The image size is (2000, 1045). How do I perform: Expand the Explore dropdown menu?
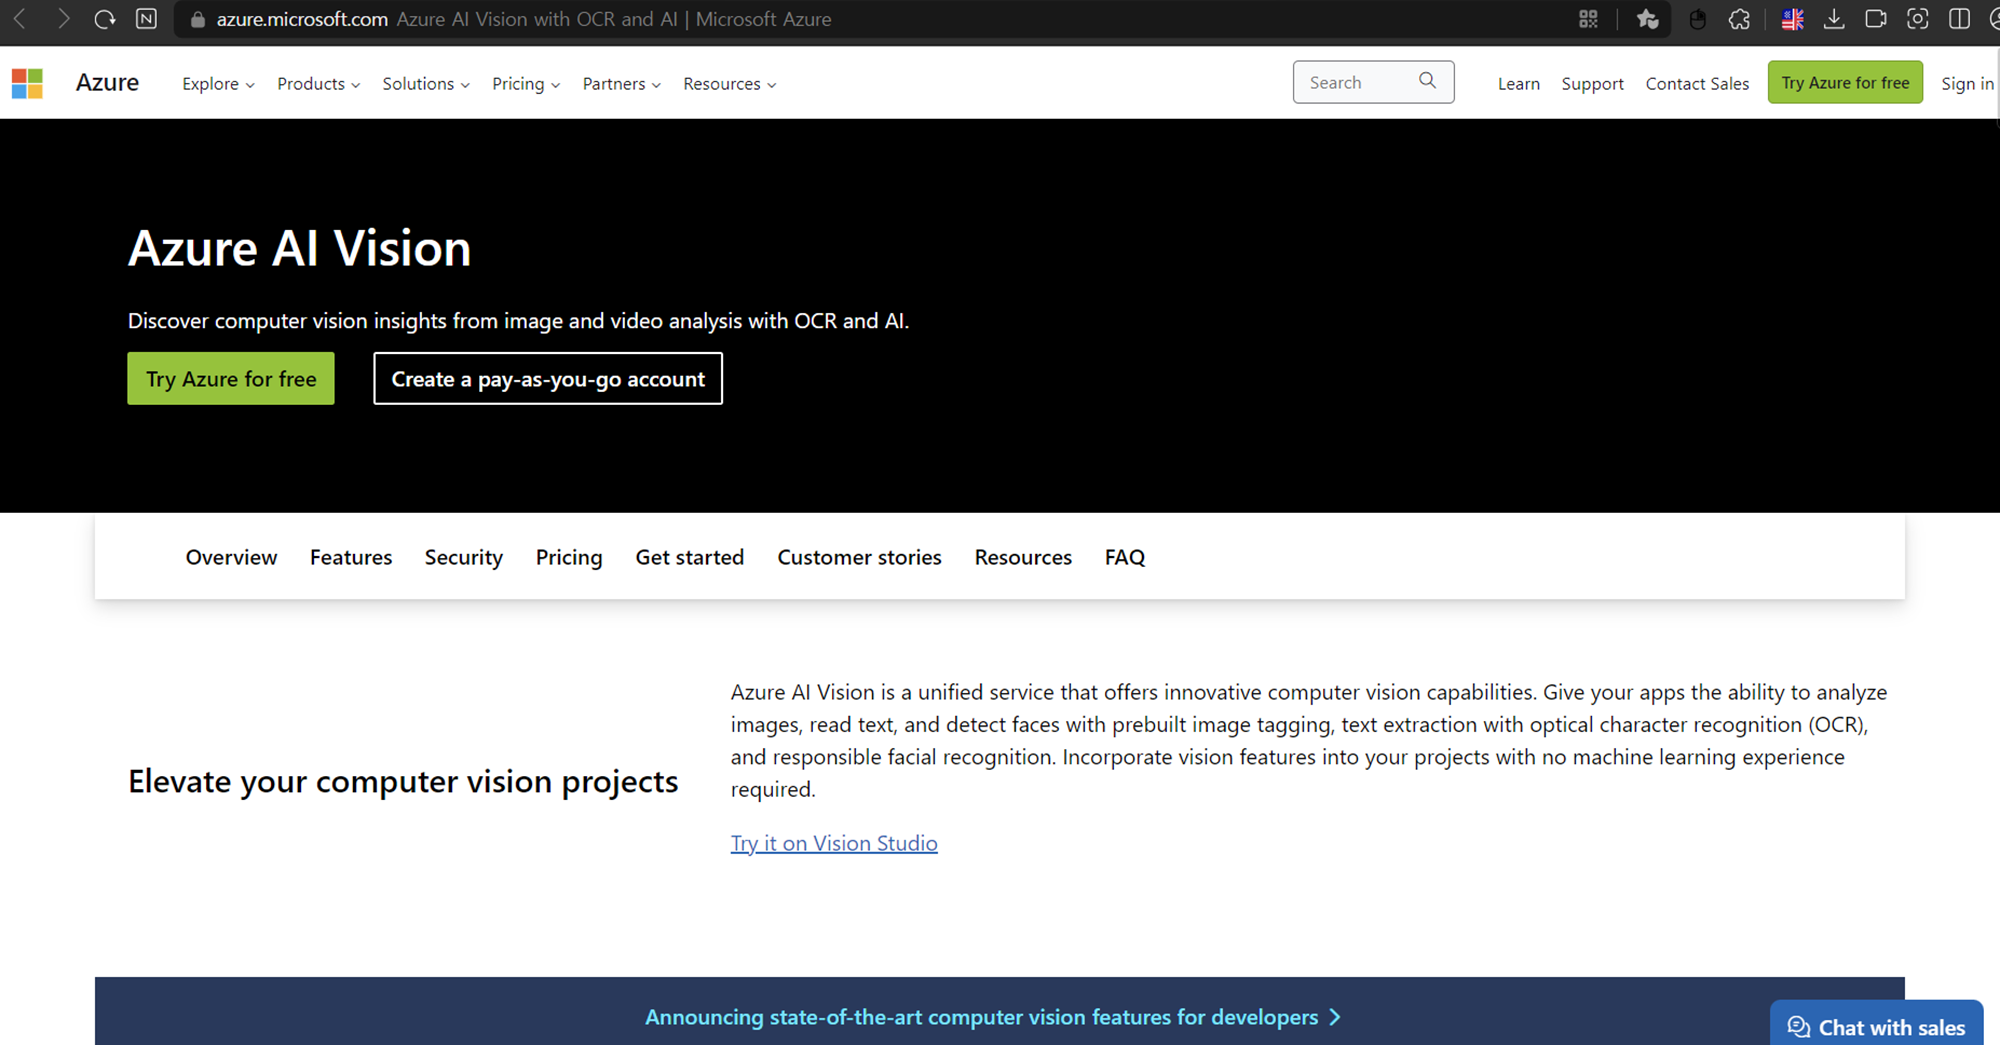point(218,84)
